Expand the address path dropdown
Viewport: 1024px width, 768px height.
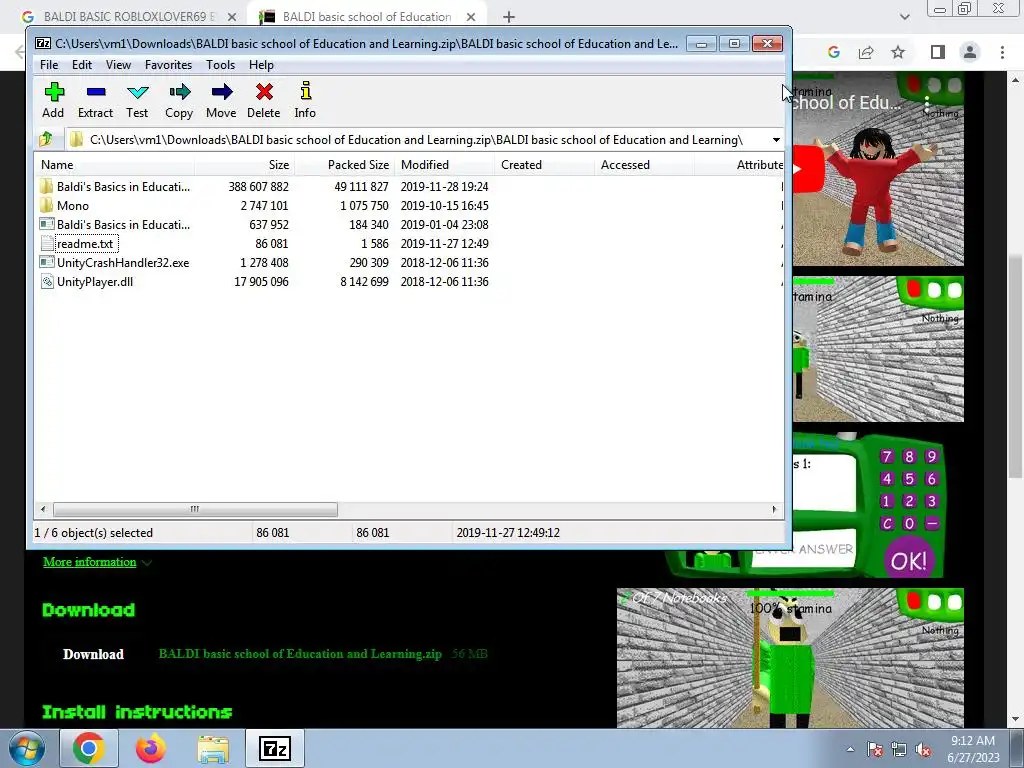coord(776,140)
